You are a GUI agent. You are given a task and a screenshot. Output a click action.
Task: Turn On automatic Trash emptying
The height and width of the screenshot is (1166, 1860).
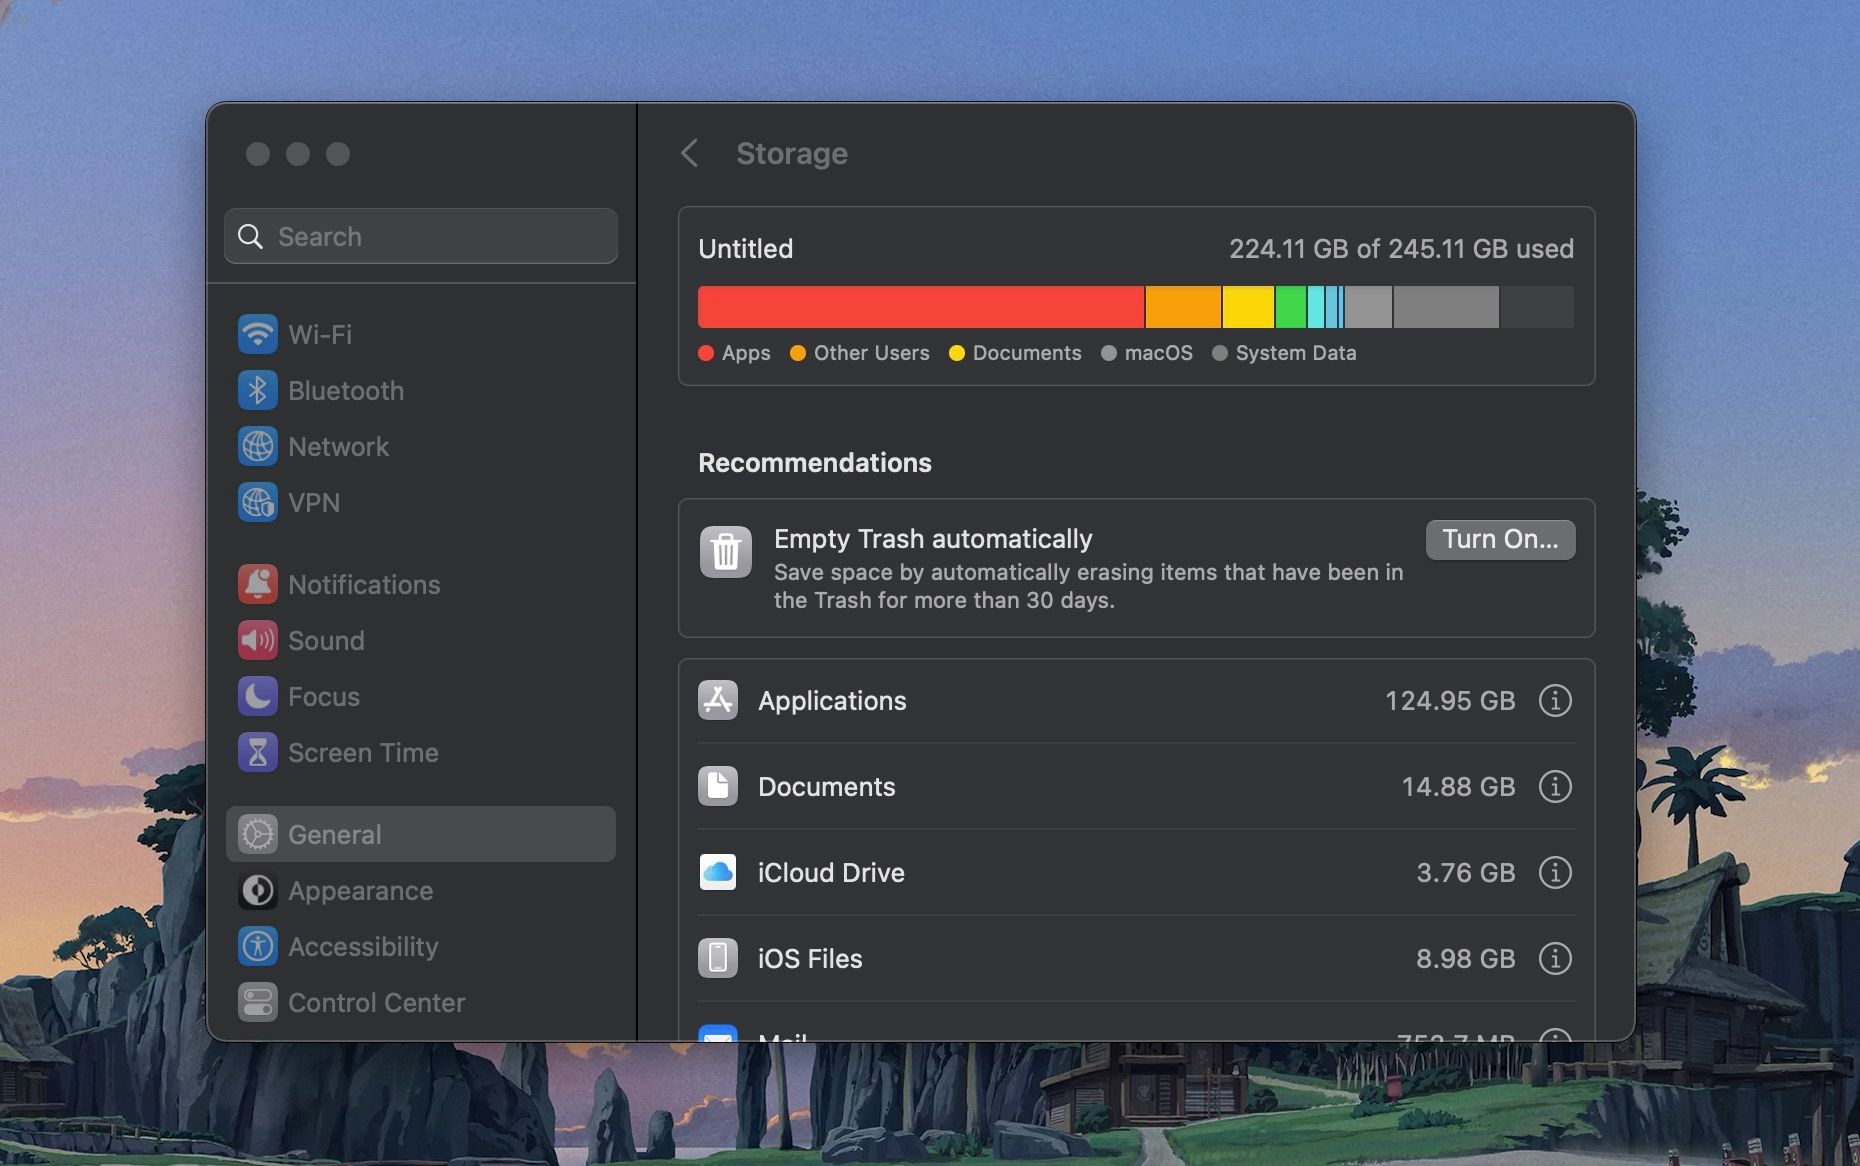tap(1499, 539)
